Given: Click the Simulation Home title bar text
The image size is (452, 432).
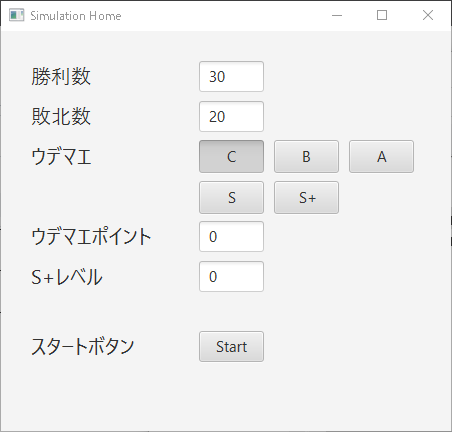Looking at the screenshot, I should pyautogui.click(x=76, y=16).
